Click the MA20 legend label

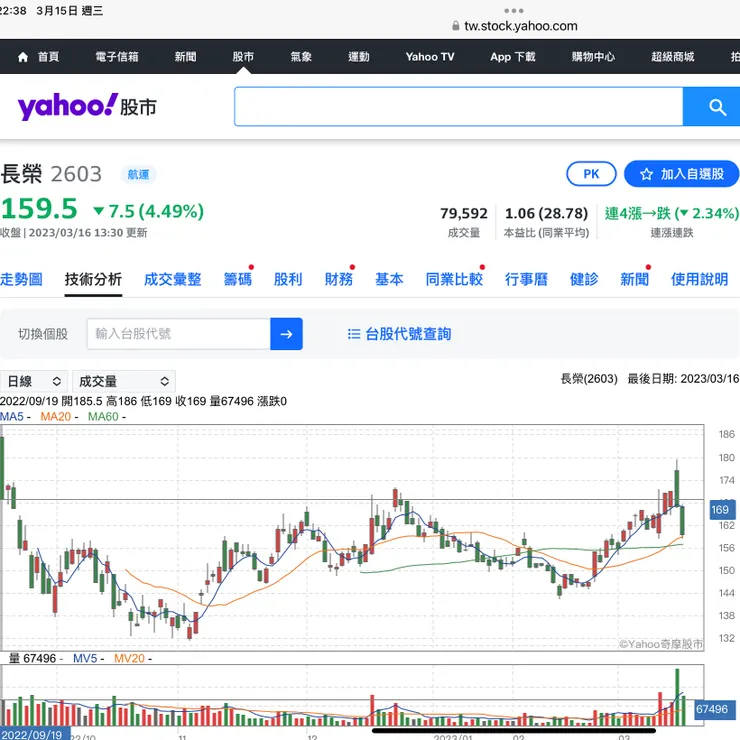click(55, 417)
